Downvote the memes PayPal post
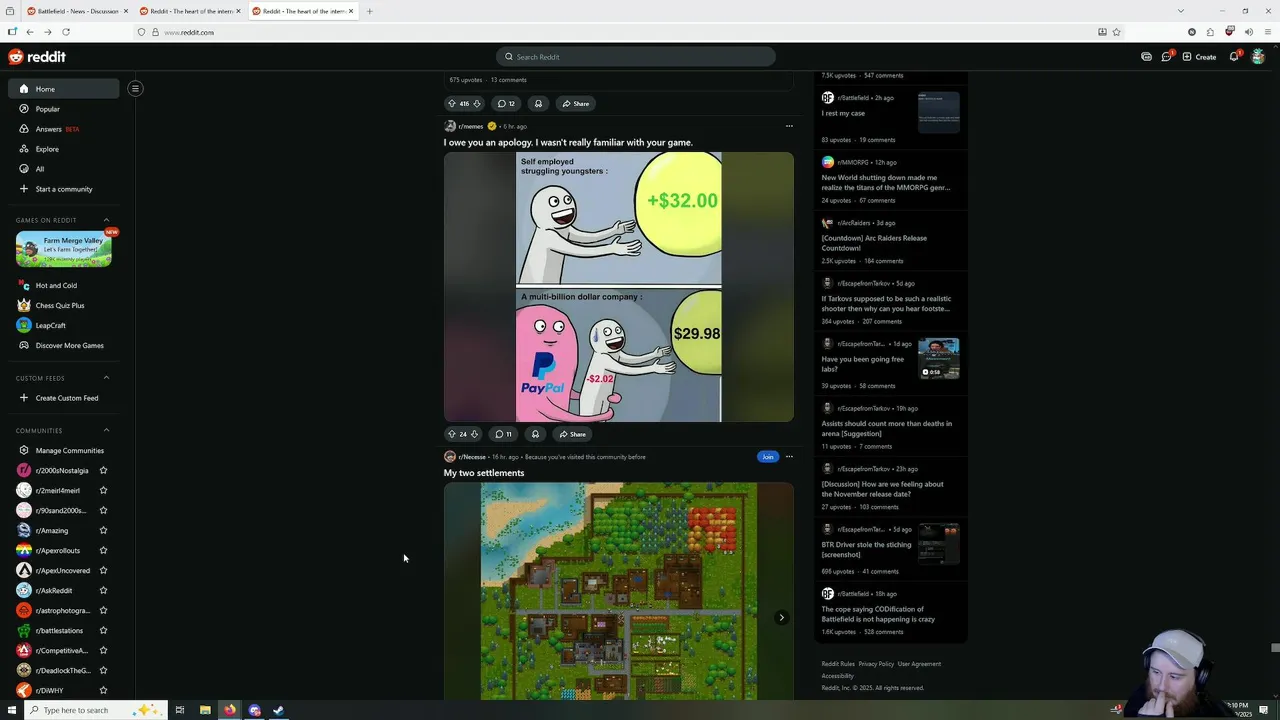Screen dimensions: 1280x720 (474, 434)
